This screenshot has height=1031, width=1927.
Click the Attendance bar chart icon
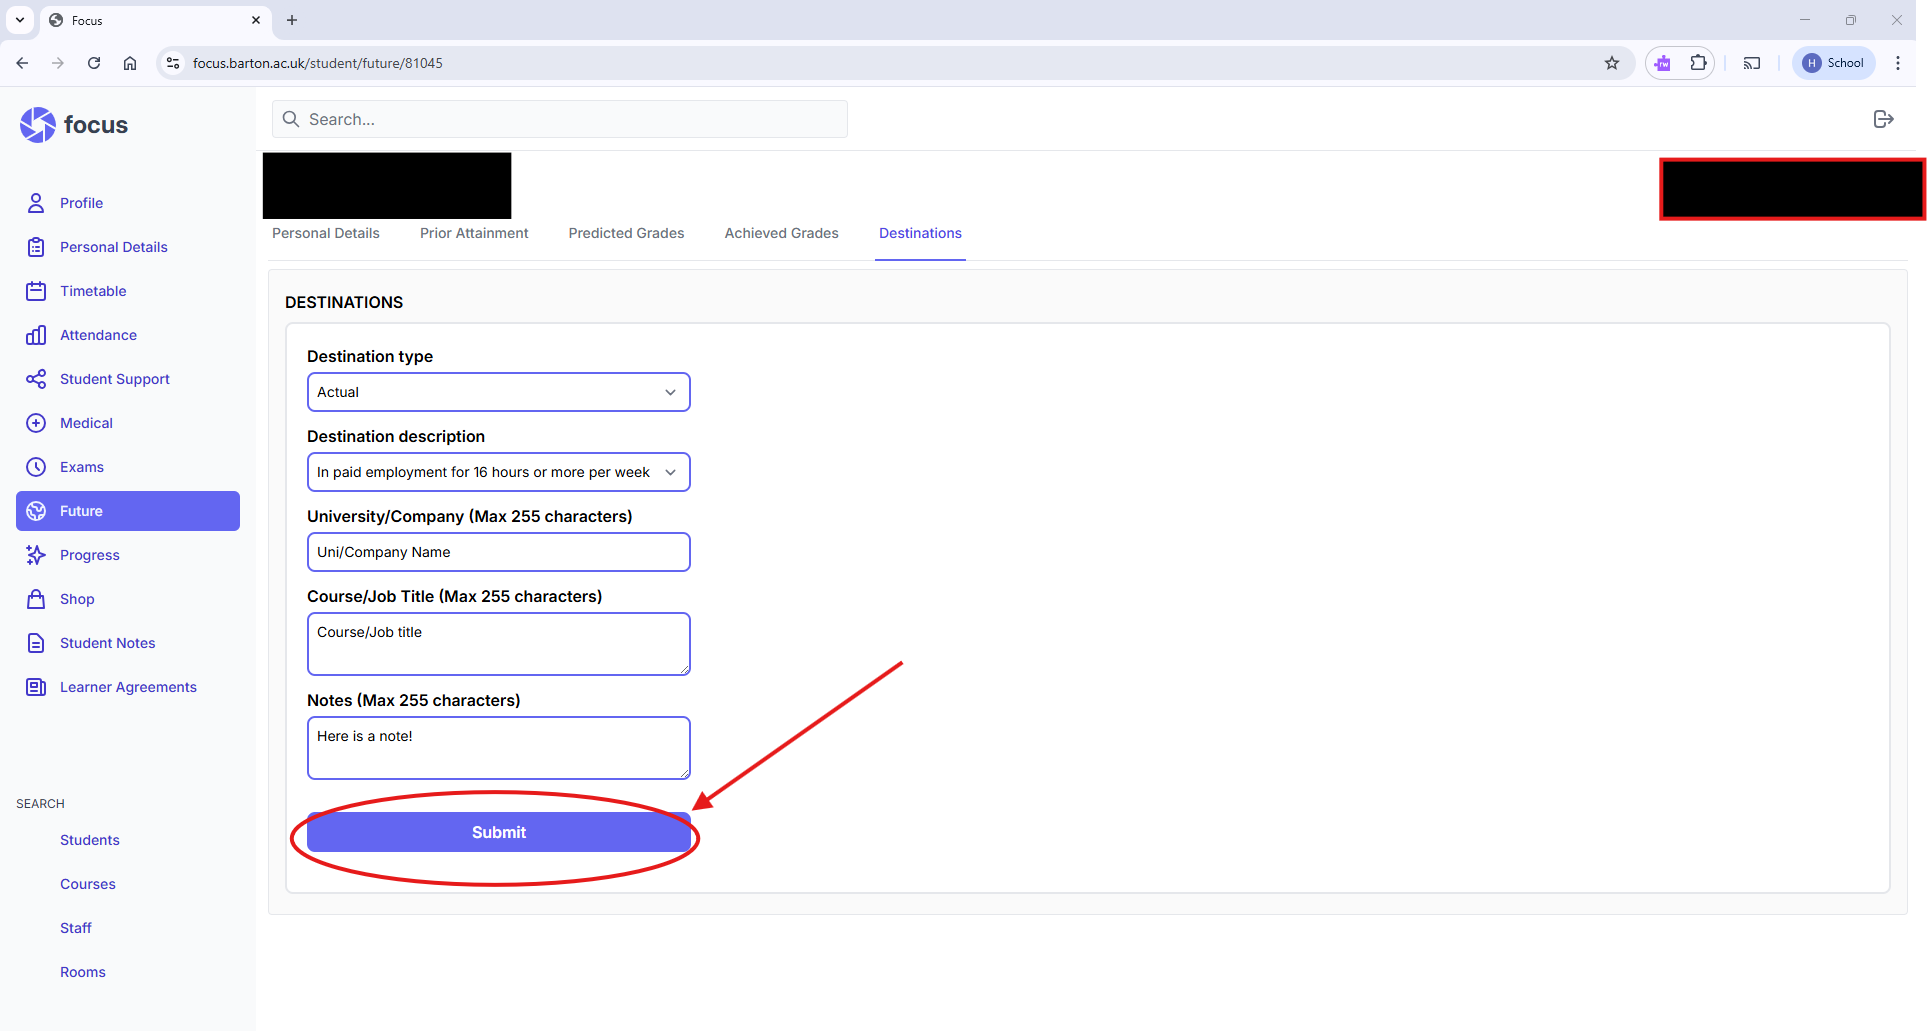(x=36, y=335)
